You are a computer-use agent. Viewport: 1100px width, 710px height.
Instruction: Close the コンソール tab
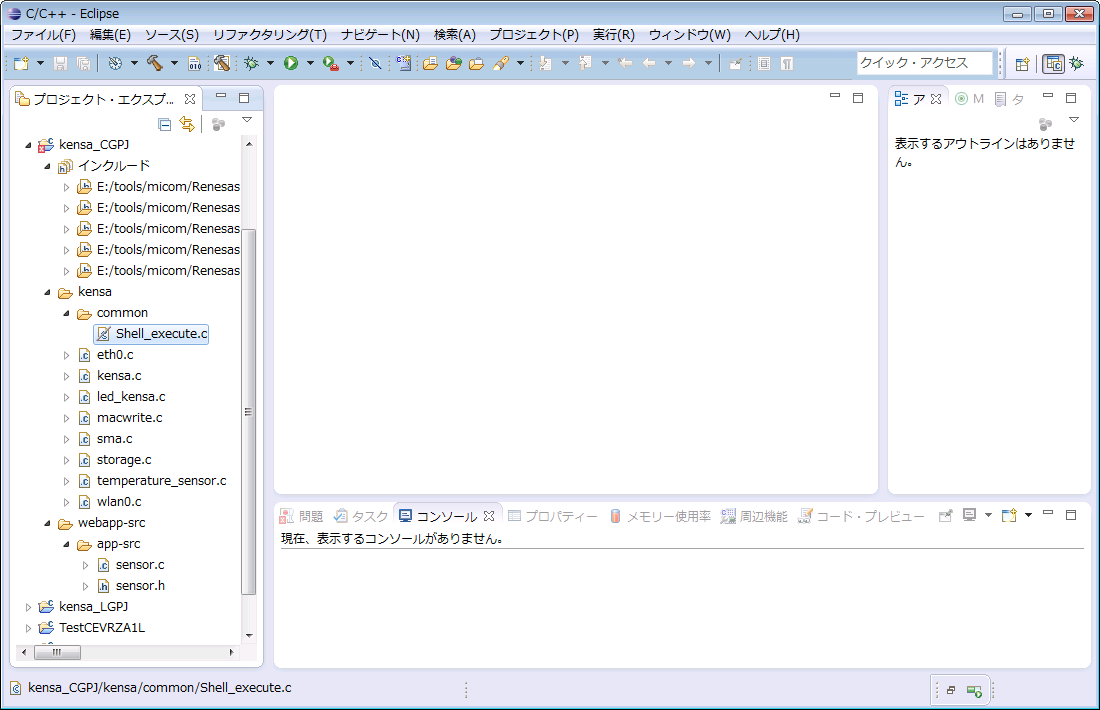click(489, 516)
